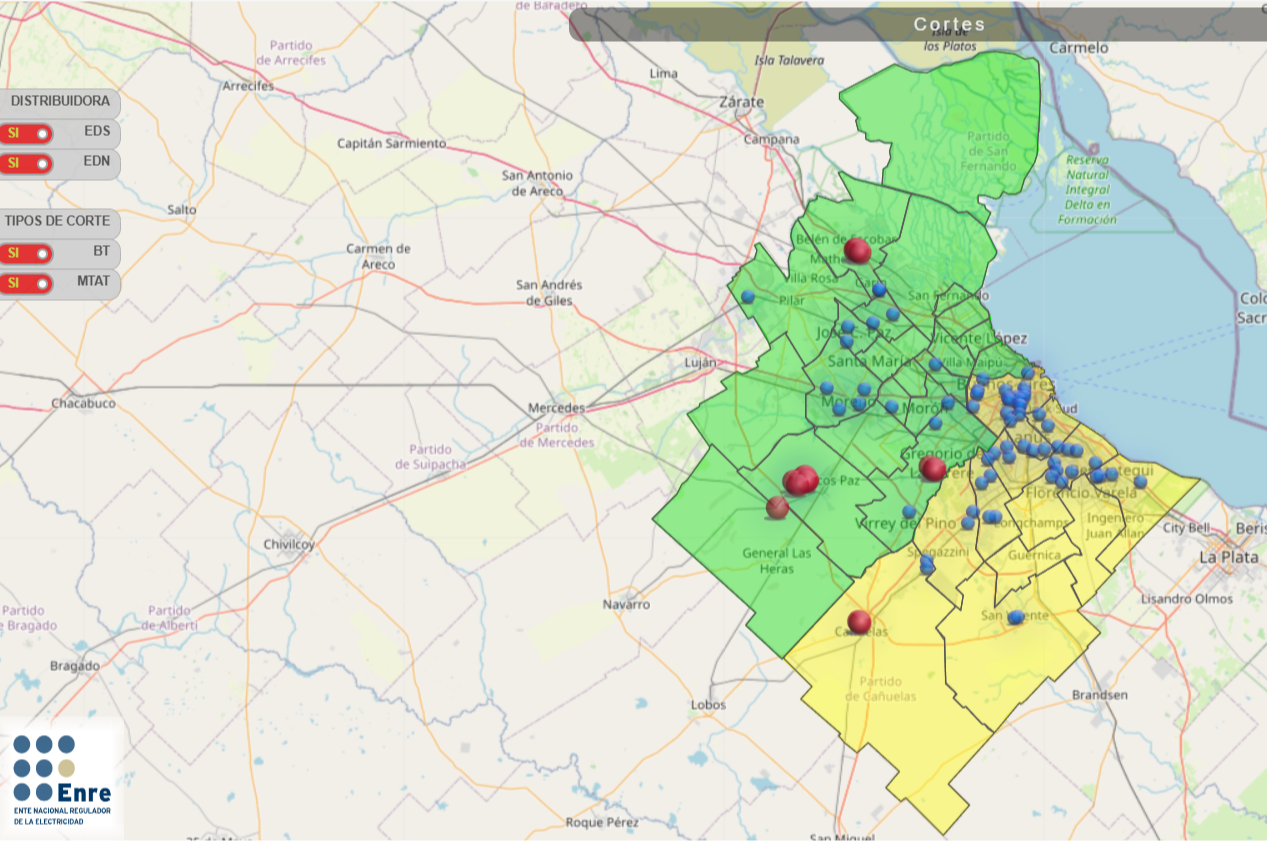Click the Mercedes city label
The width and height of the screenshot is (1267, 841).
557,408
